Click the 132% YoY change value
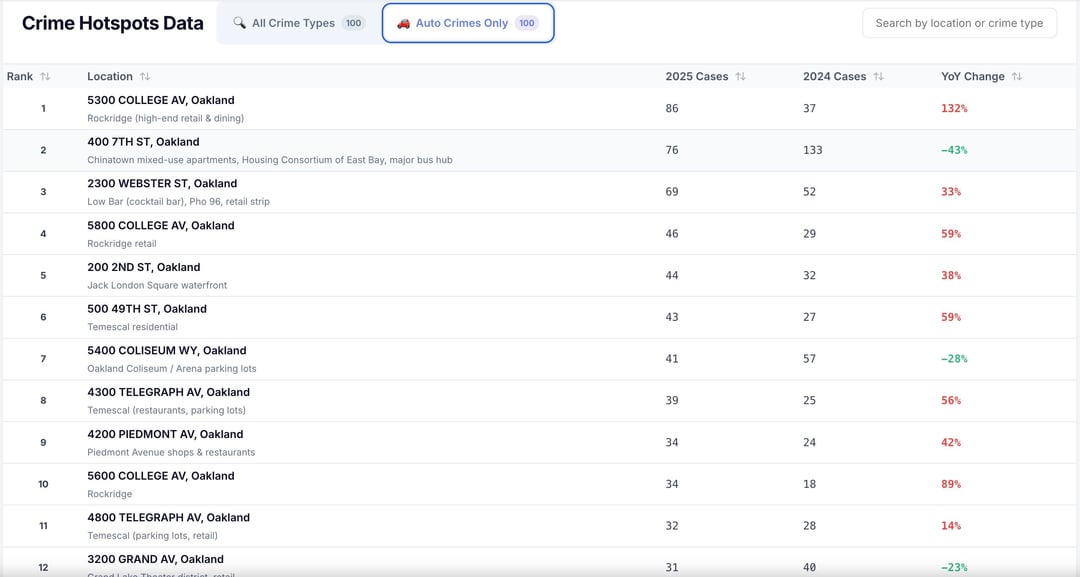 point(954,108)
